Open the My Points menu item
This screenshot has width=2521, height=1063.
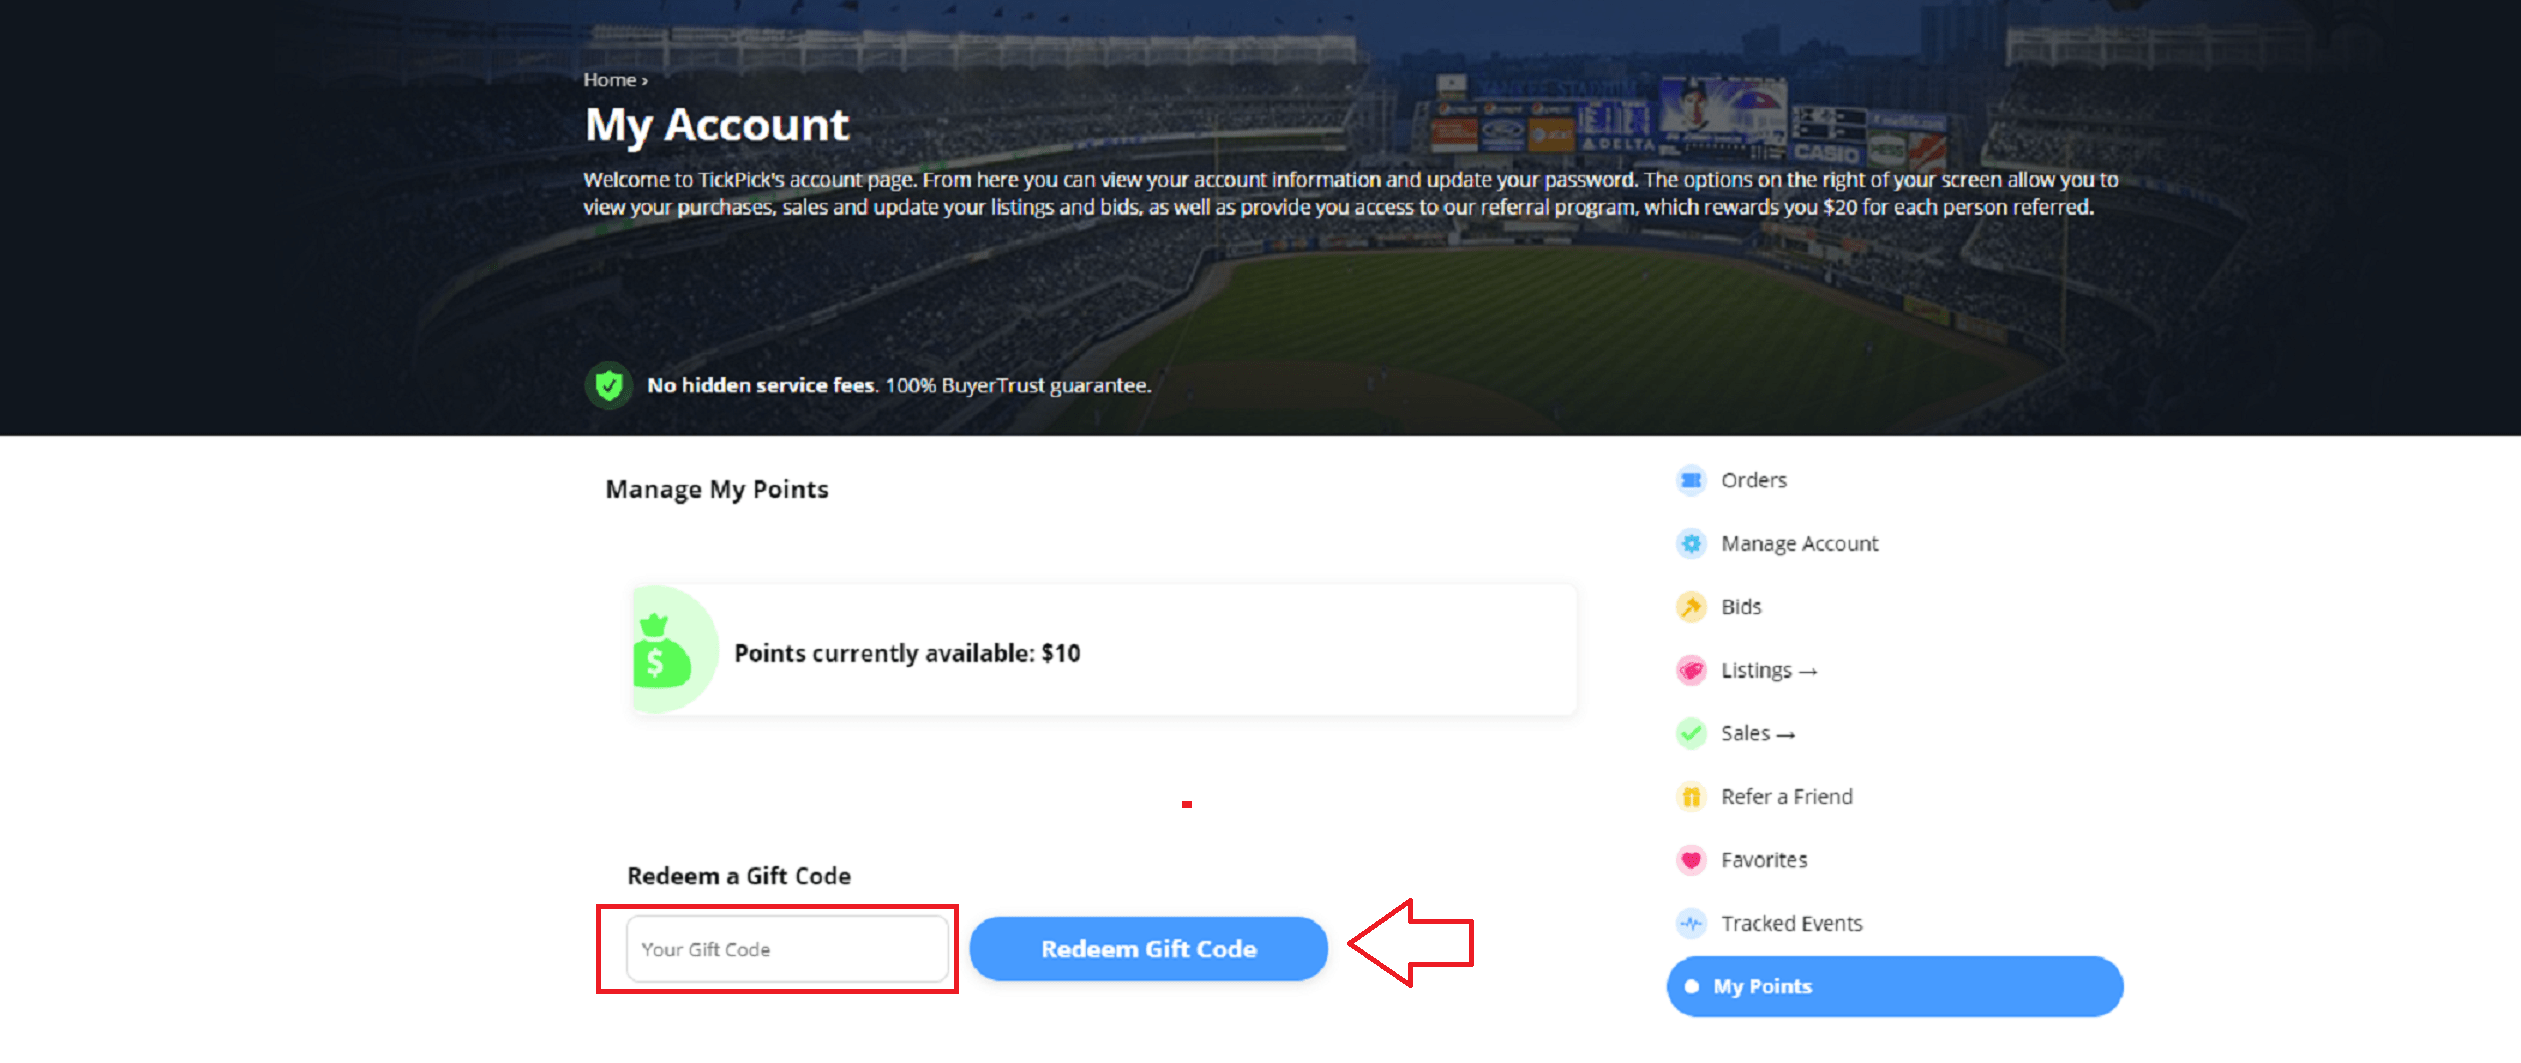point(1895,986)
